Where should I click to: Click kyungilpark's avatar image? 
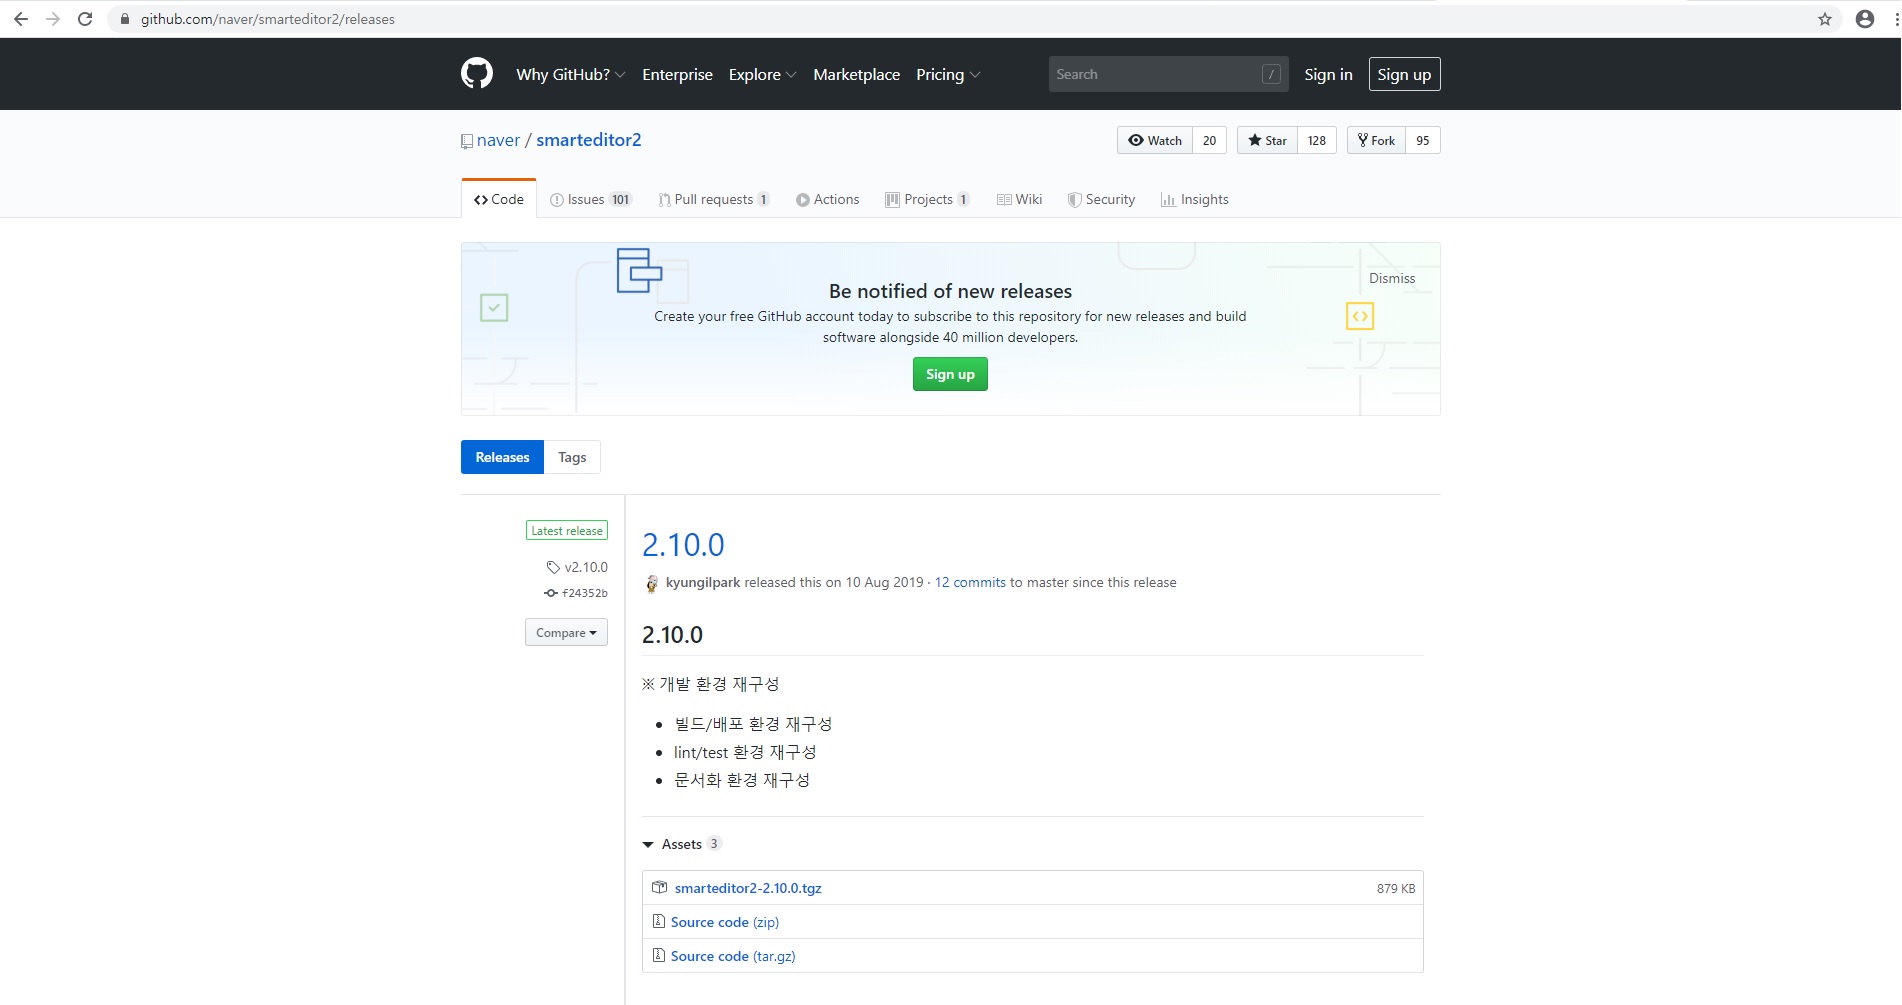pyautogui.click(x=652, y=583)
